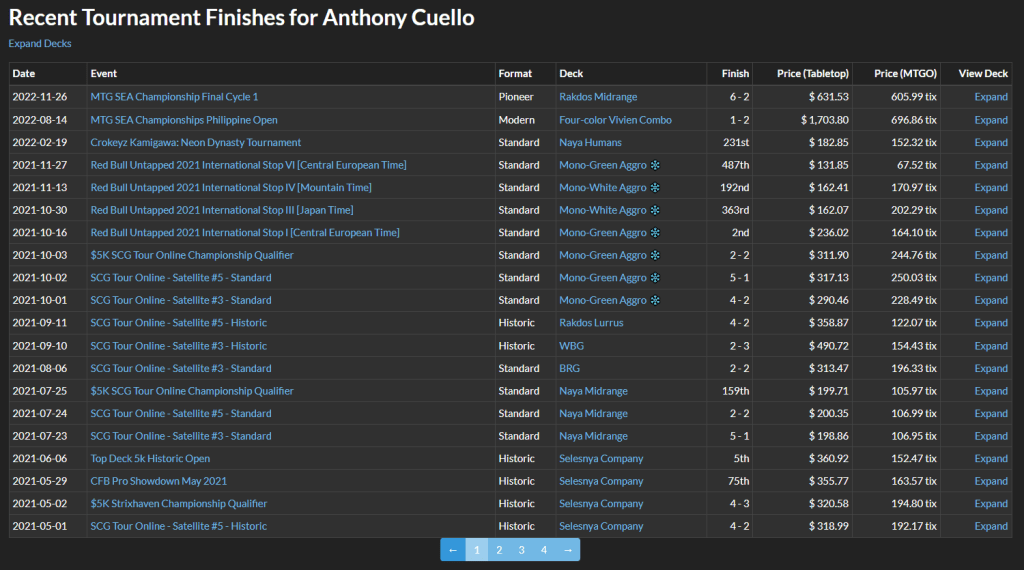Open MTG SEA Championship Final Cycle 1 event

pyautogui.click(x=174, y=97)
